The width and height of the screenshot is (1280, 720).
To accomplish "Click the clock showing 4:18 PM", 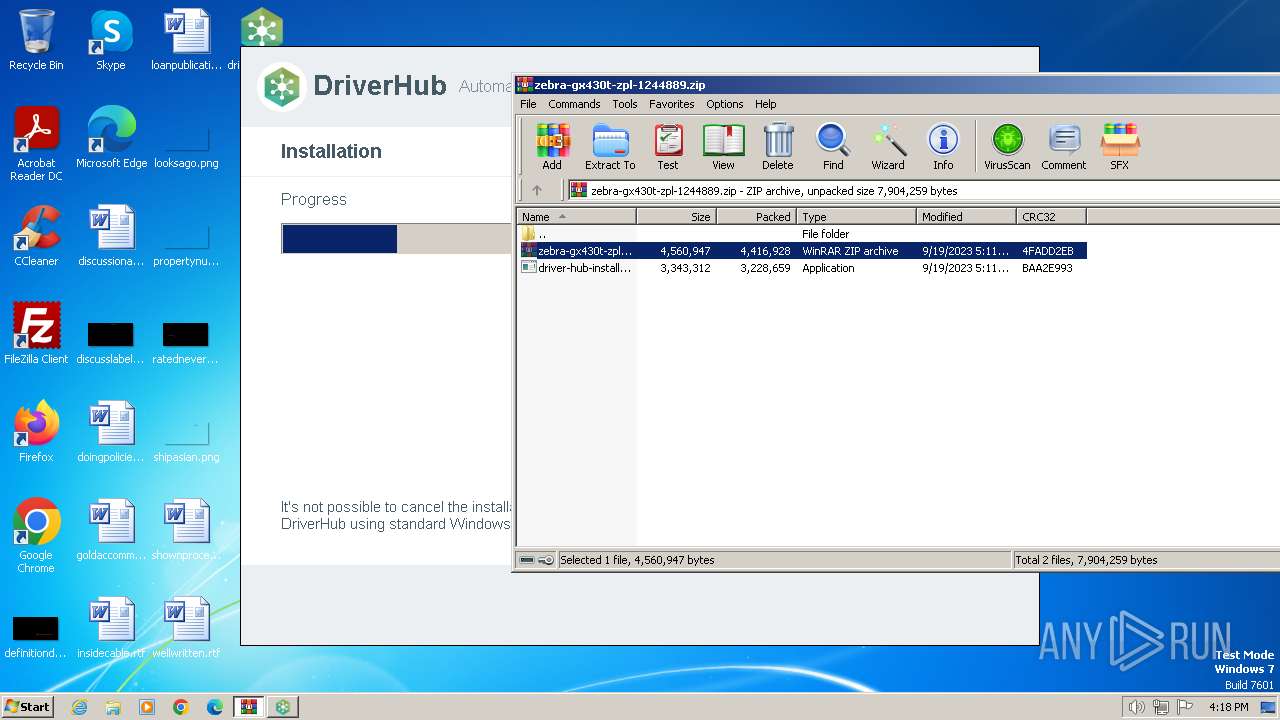I will (1228, 707).
